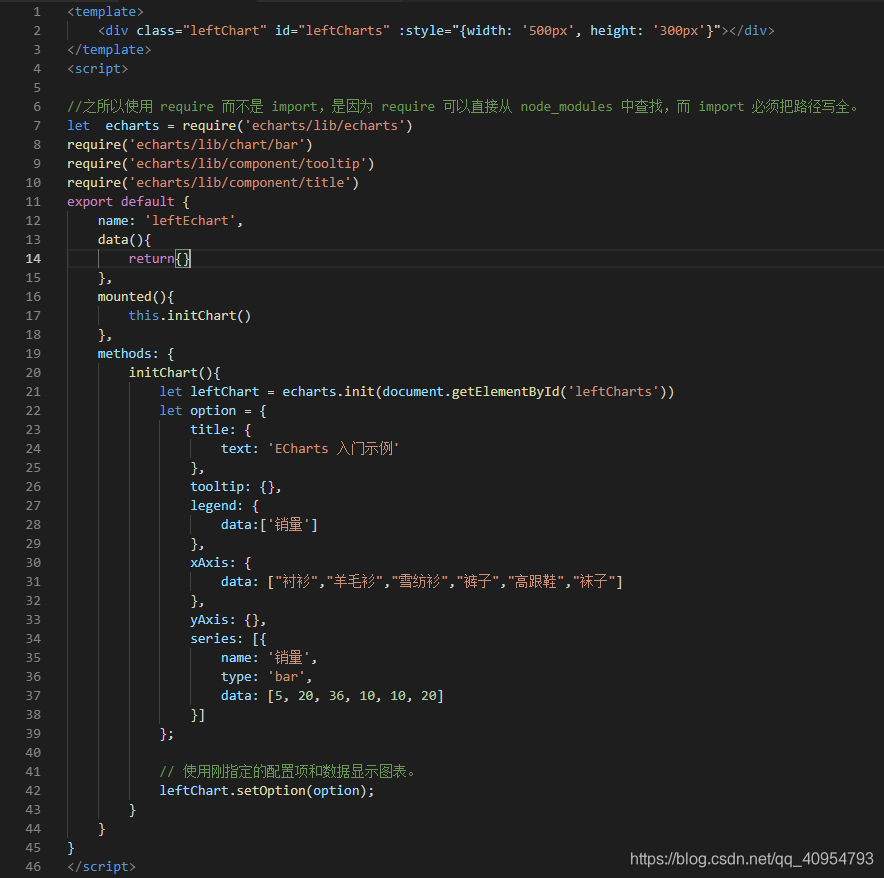
Task: Click the name 'leftEchart' value
Action: click(190, 220)
